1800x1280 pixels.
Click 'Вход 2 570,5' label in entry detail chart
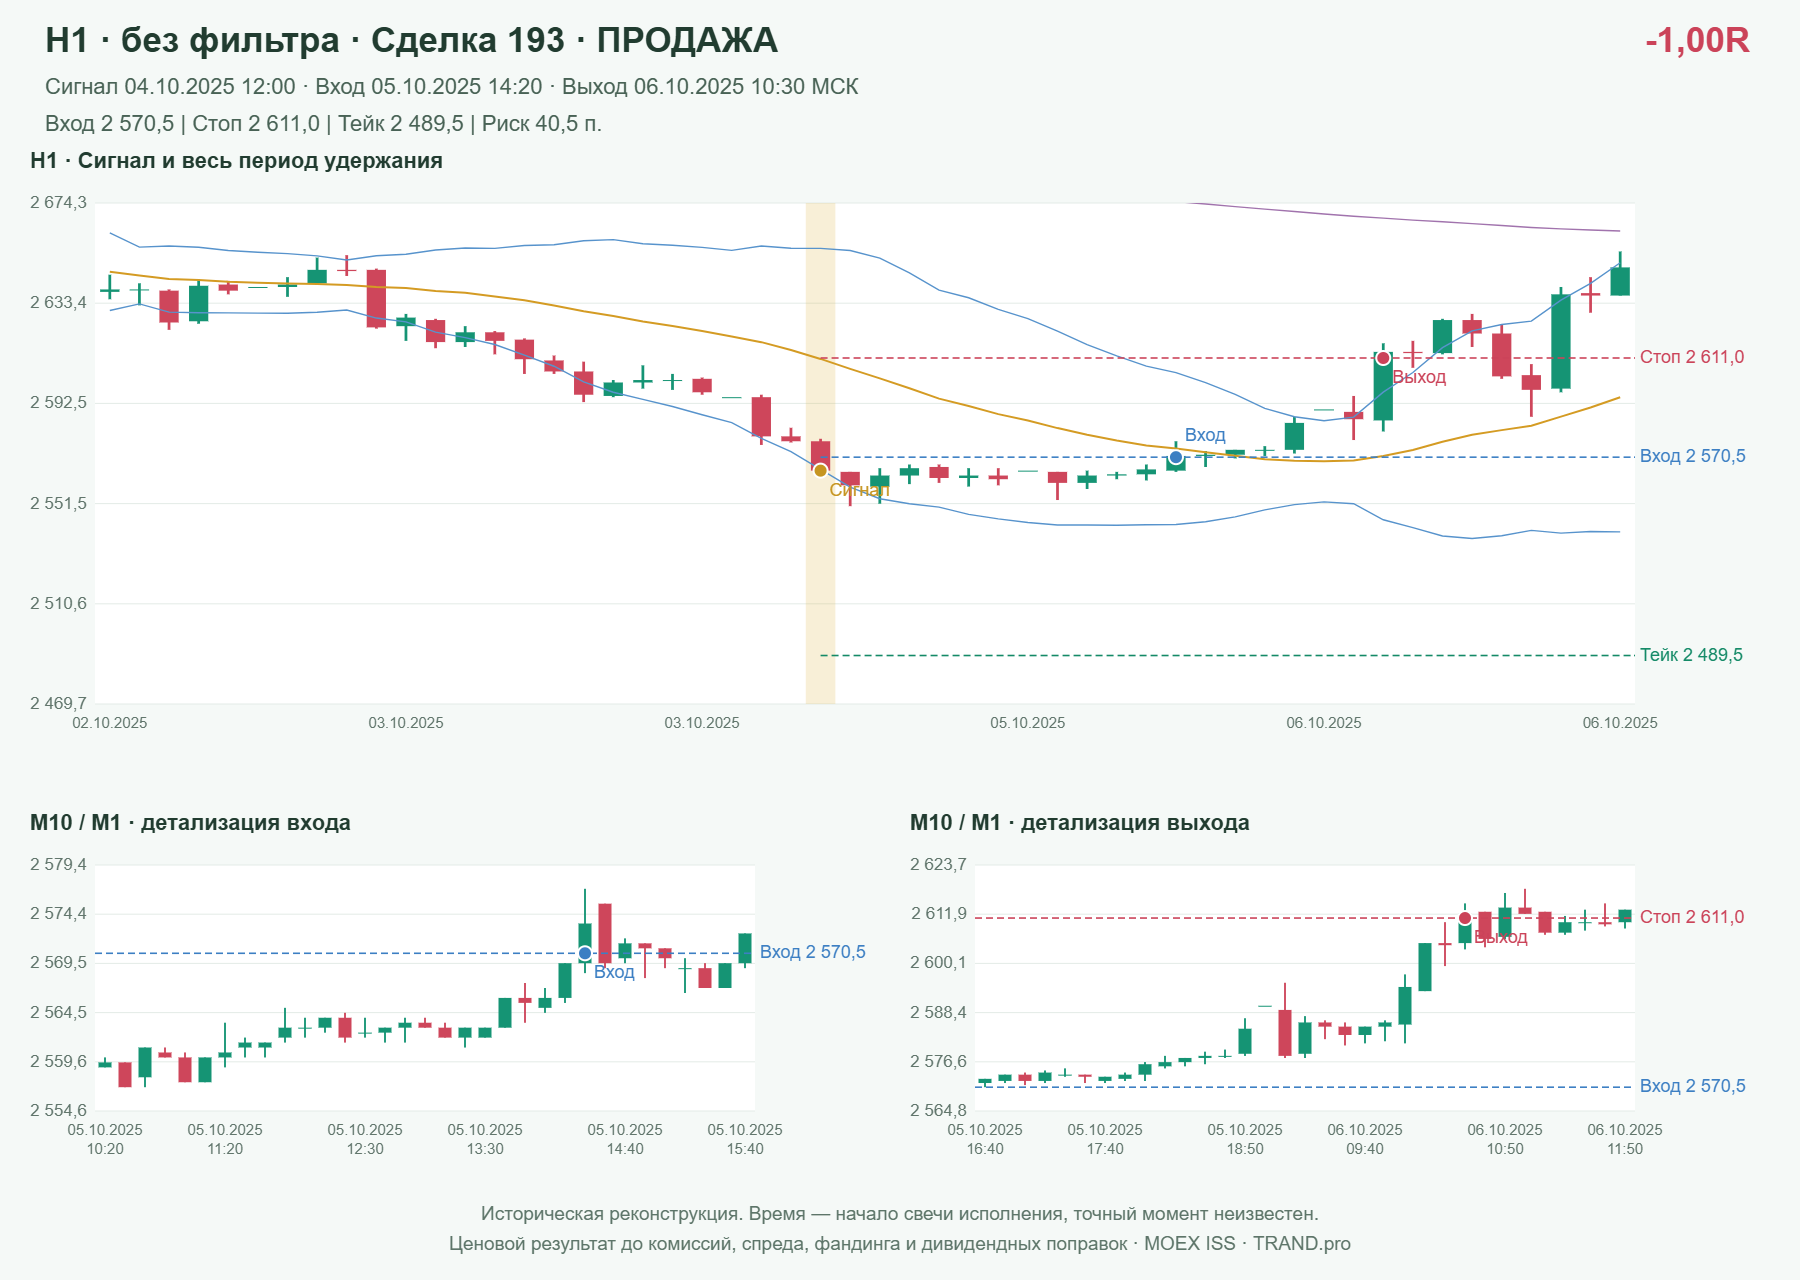click(x=812, y=952)
